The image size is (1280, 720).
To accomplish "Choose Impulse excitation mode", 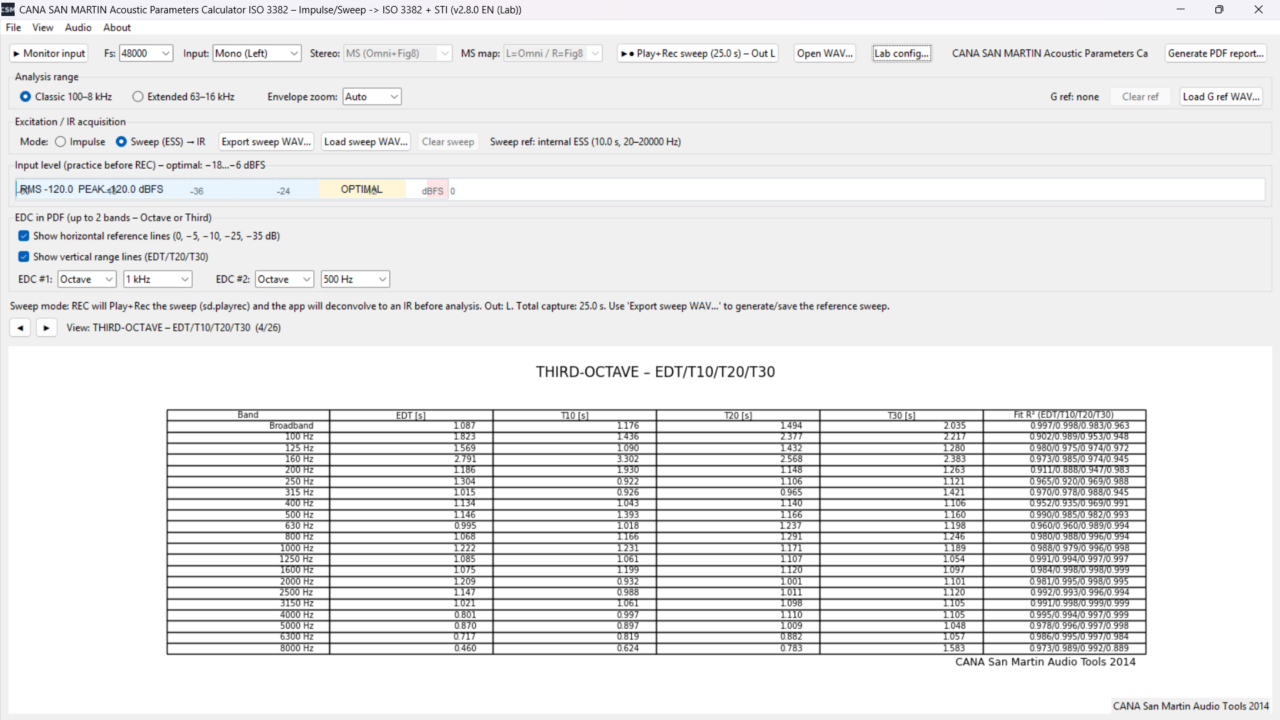I will tap(61, 142).
